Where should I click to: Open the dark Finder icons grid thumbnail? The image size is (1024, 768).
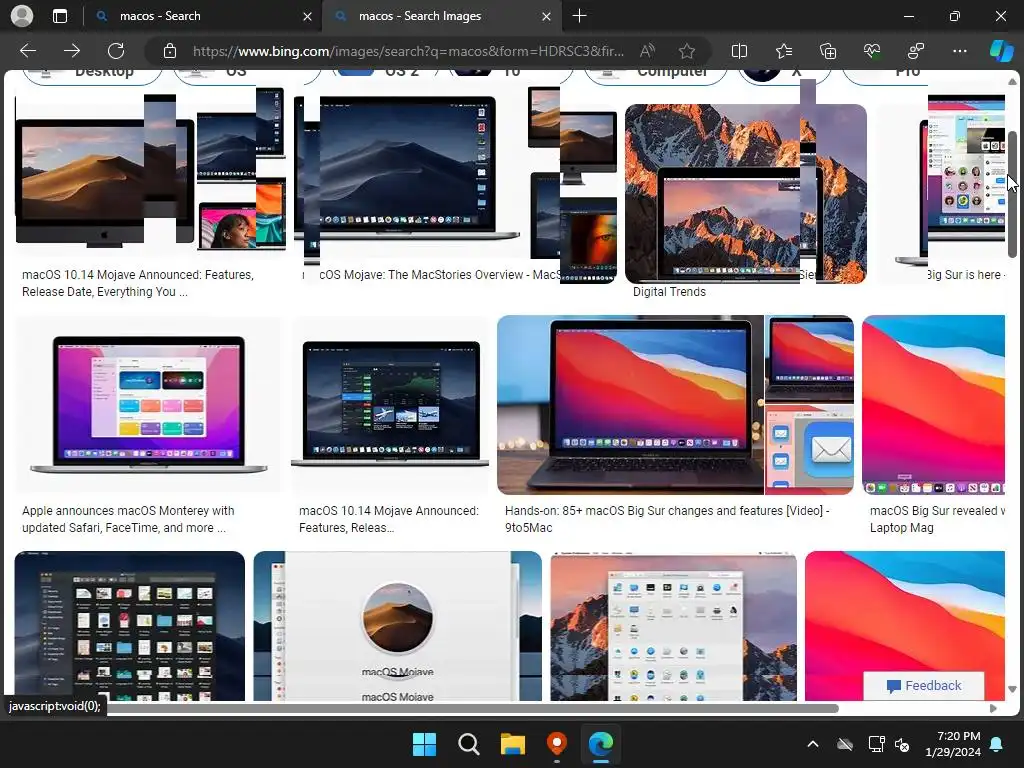tap(129, 626)
